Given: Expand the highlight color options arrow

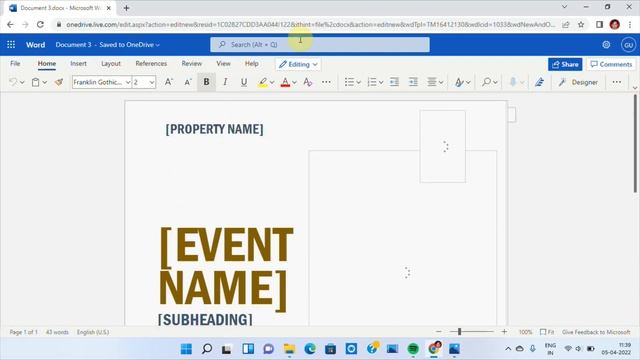Looking at the screenshot, I should coord(272,82).
